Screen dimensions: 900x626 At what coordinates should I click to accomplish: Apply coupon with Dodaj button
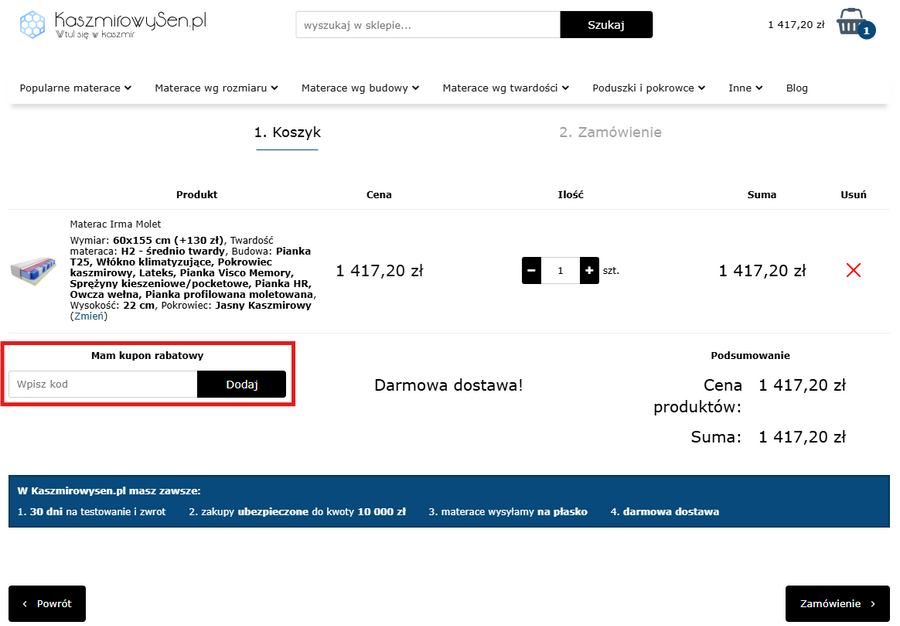click(x=241, y=384)
